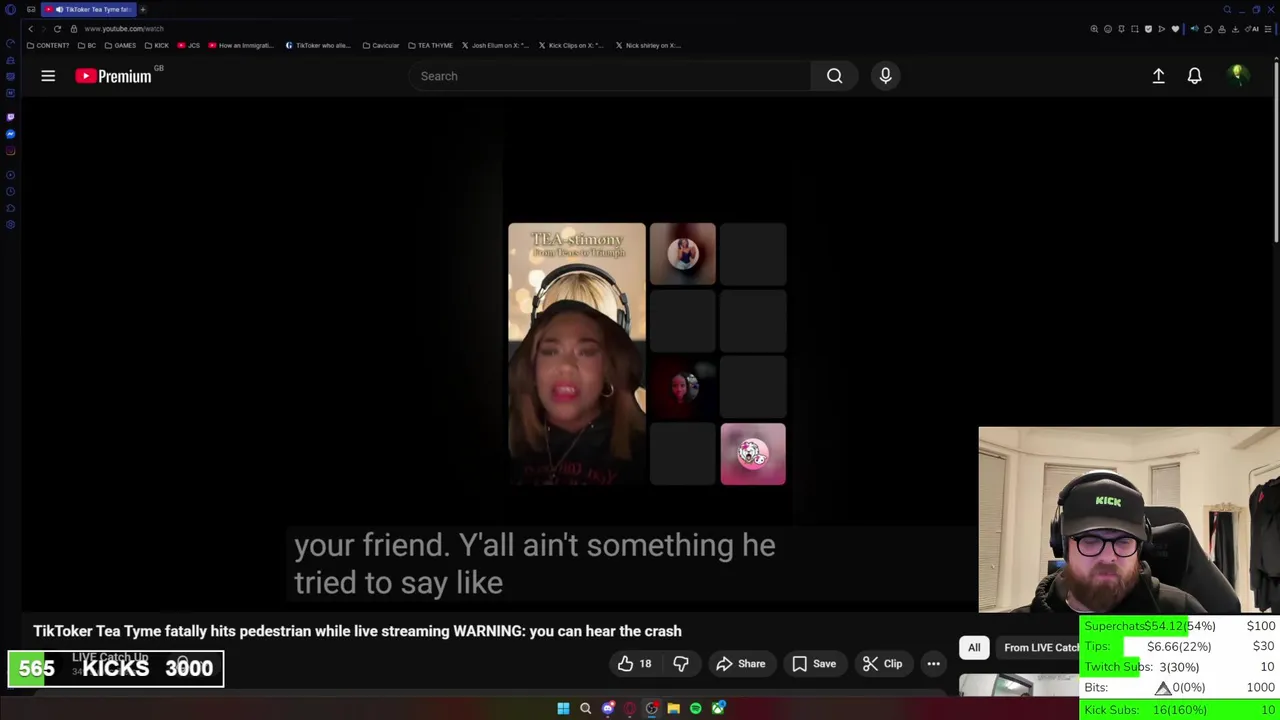Go back in the browser
The image size is (1280, 720).
pyautogui.click(x=30, y=29)
